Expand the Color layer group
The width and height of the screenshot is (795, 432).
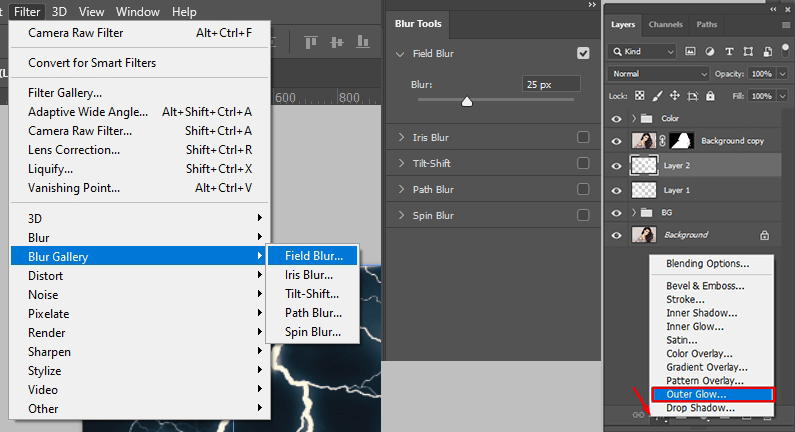click(x=633, y=119)
